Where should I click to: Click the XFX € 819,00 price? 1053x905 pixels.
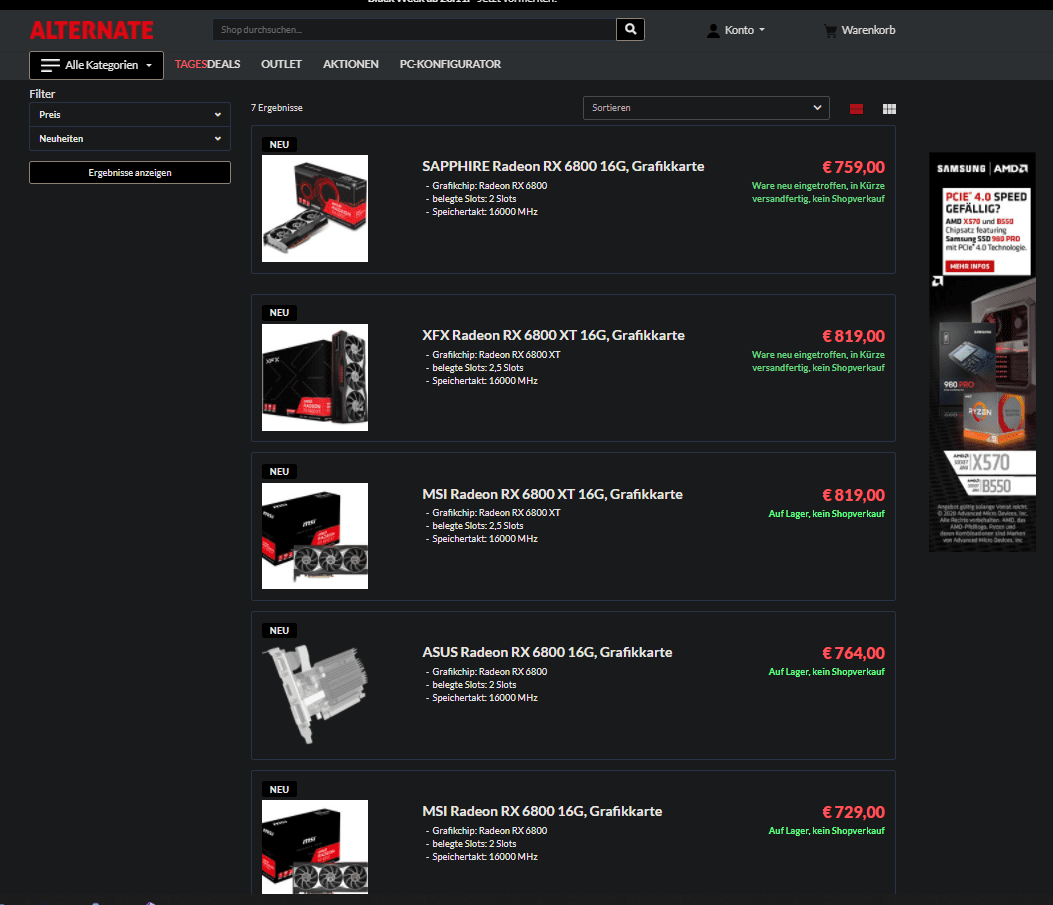[x=854, y=336]
